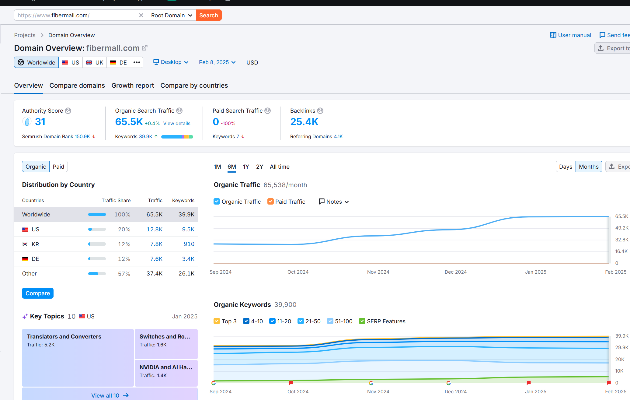Set chart range to 1Y

[x=246, y=167]
